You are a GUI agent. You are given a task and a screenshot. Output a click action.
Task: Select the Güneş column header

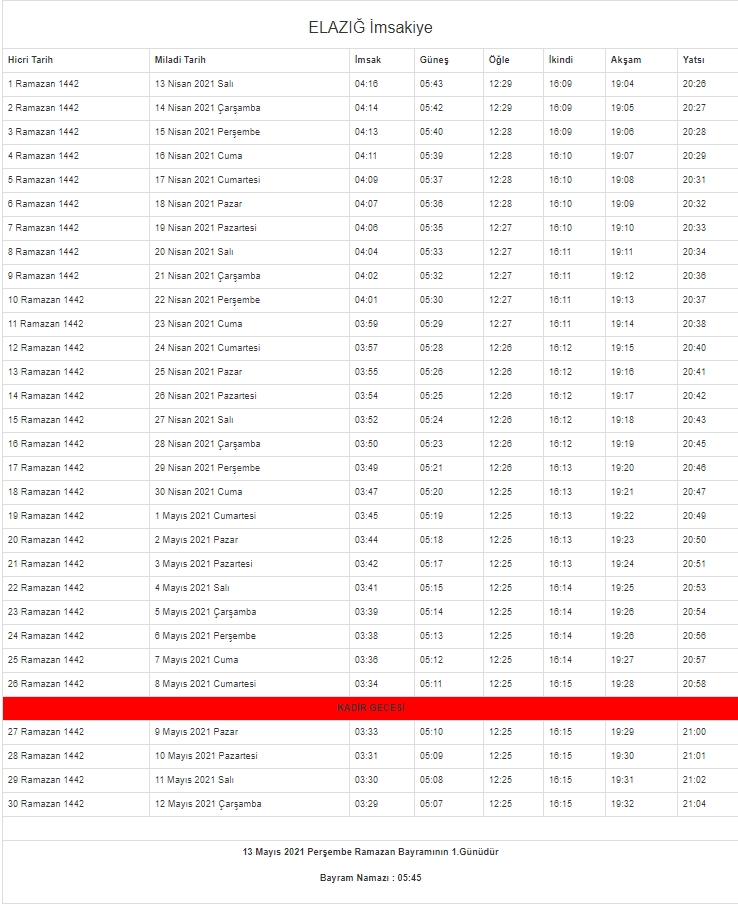(x=434, y=60)
